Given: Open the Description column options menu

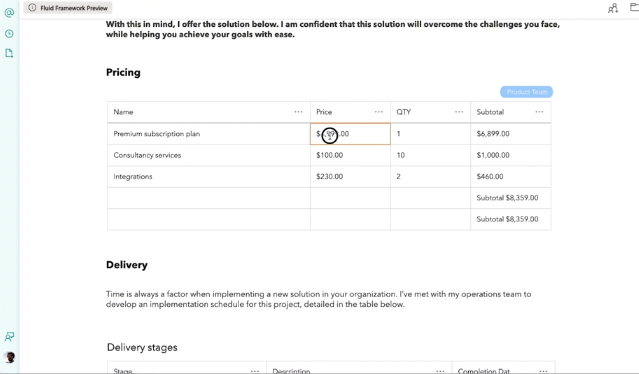Looking at the screenshot, I should click(x=440, y=371).
